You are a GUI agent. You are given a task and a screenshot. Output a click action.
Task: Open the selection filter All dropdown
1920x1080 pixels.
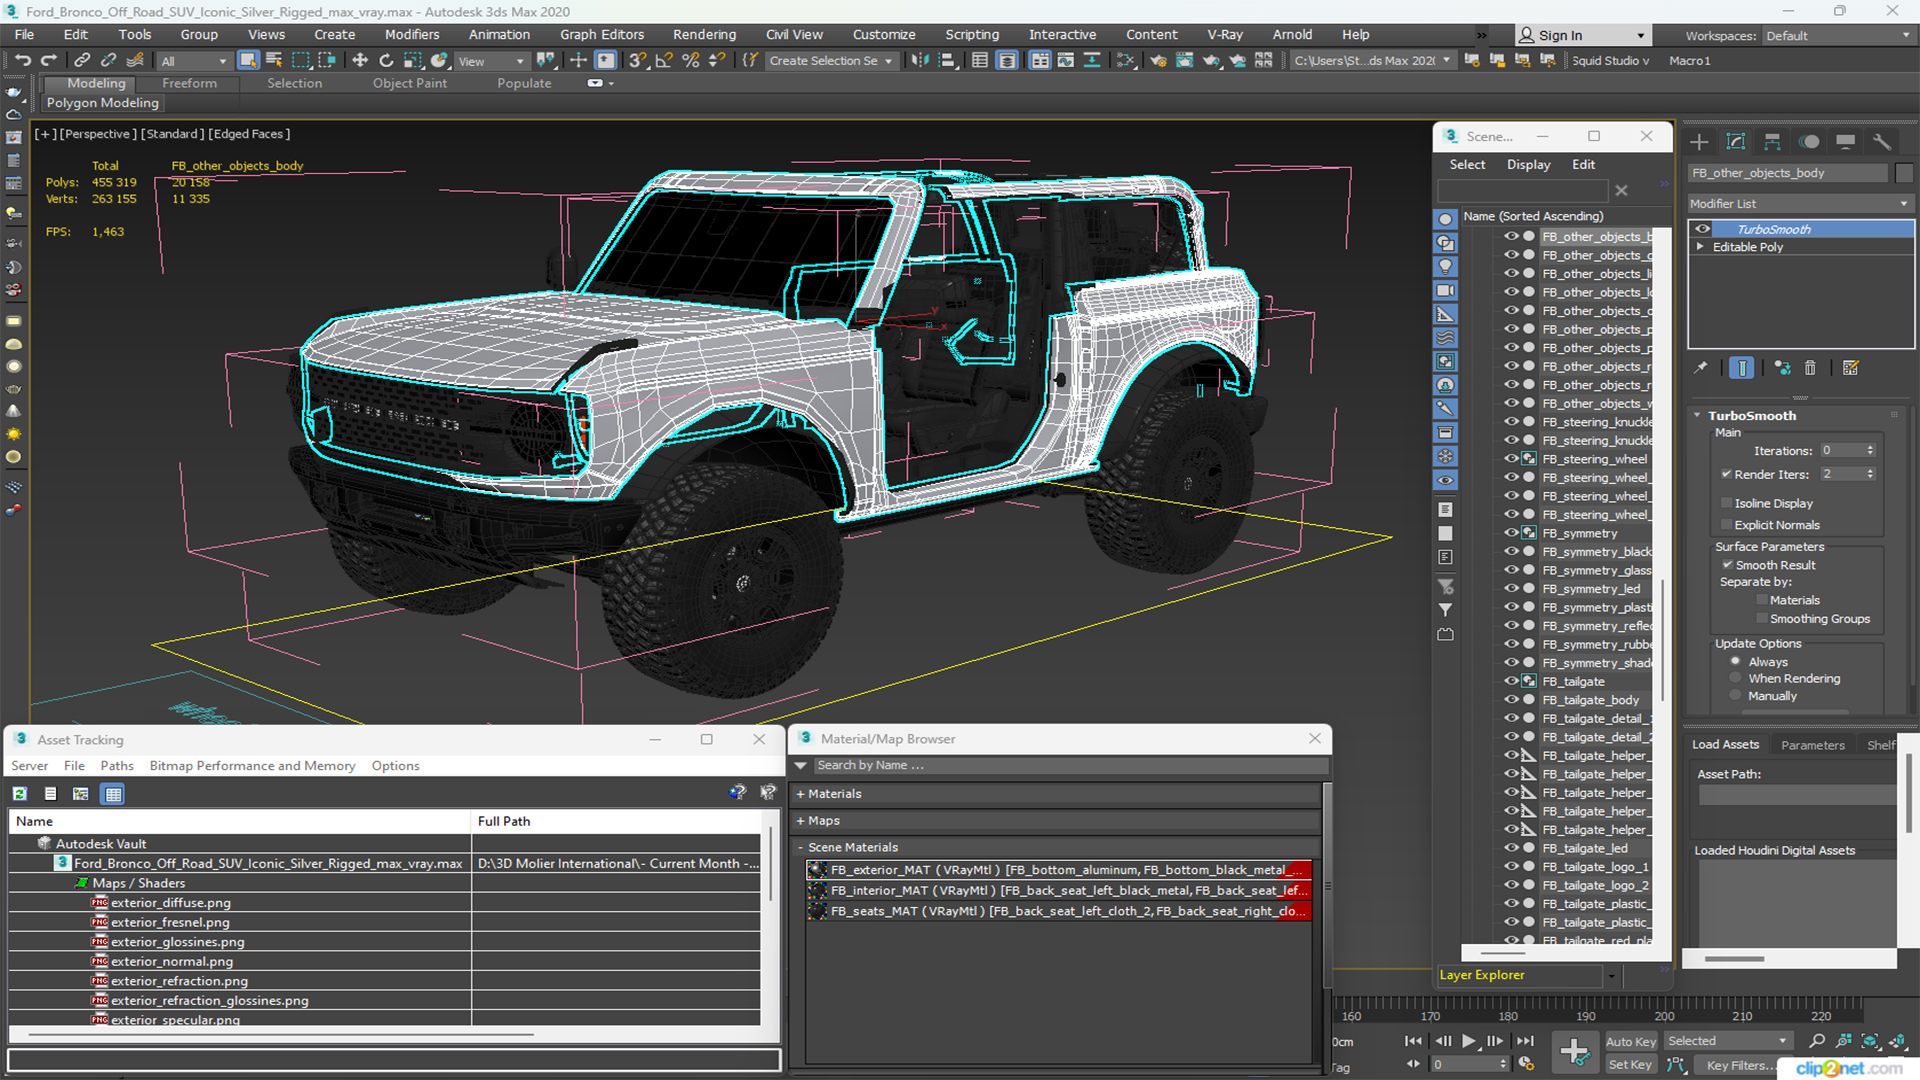click(x=193, y=61)
